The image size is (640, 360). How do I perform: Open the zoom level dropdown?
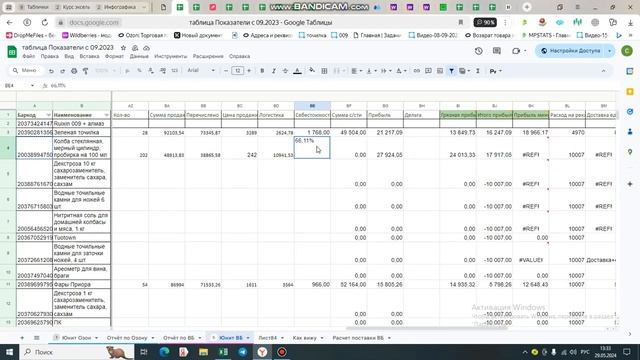tap(106, 71)
